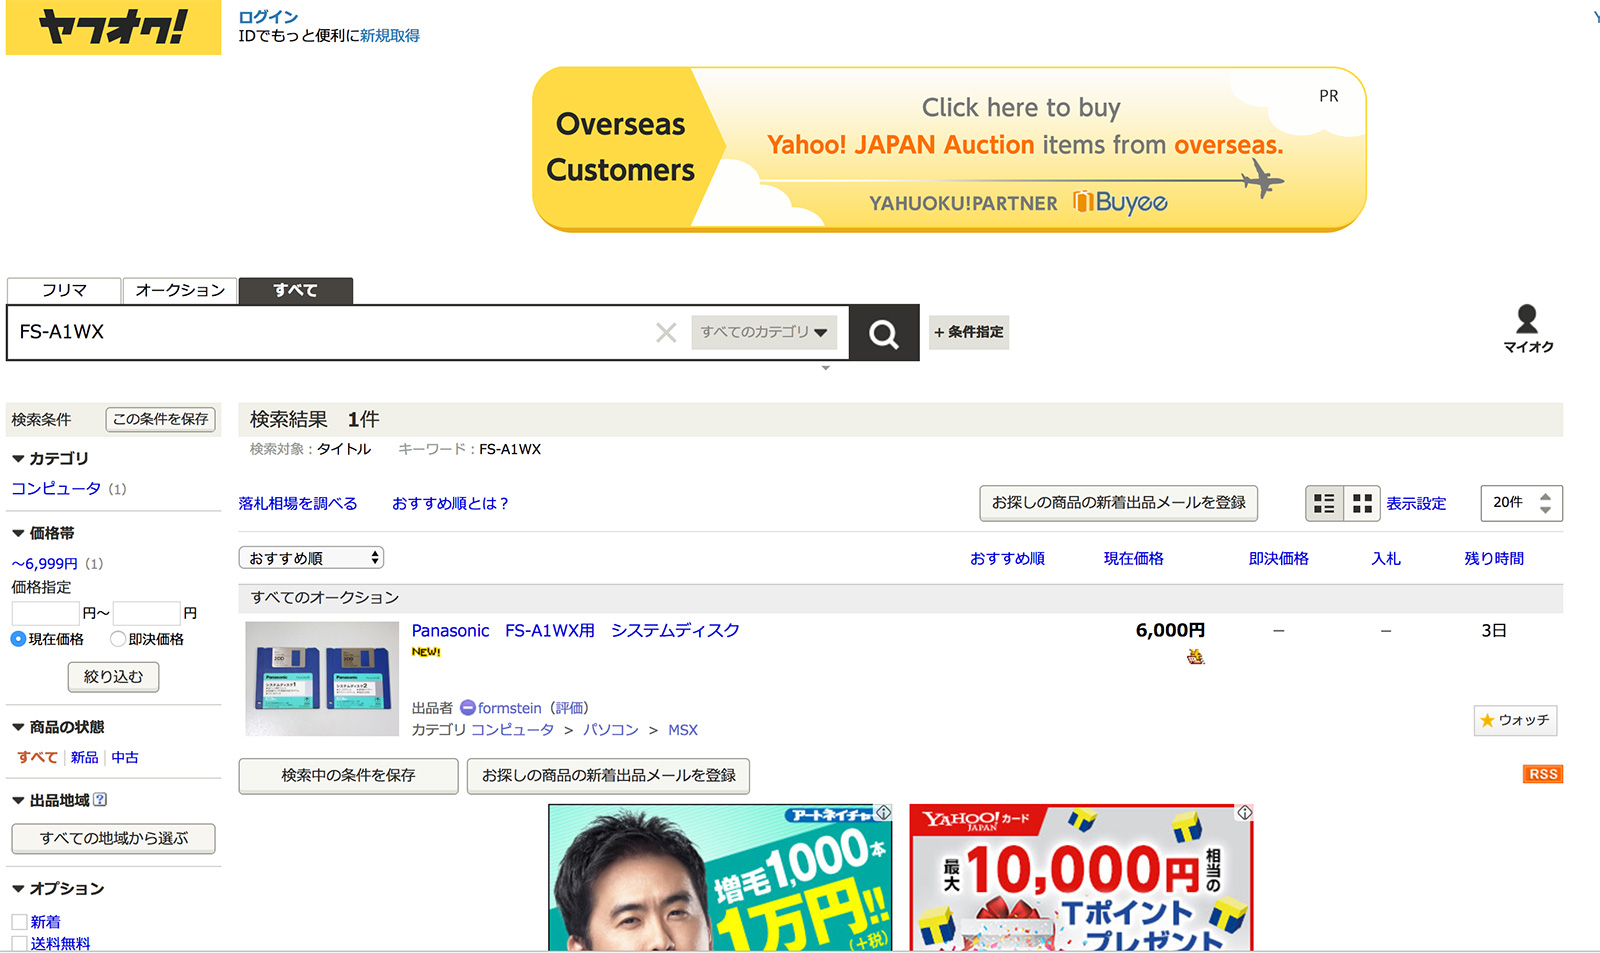The width and height of the screenshot is (1600, 953).
Task: Check the 送料無料 option checkbox
Action: coord(19,944)
